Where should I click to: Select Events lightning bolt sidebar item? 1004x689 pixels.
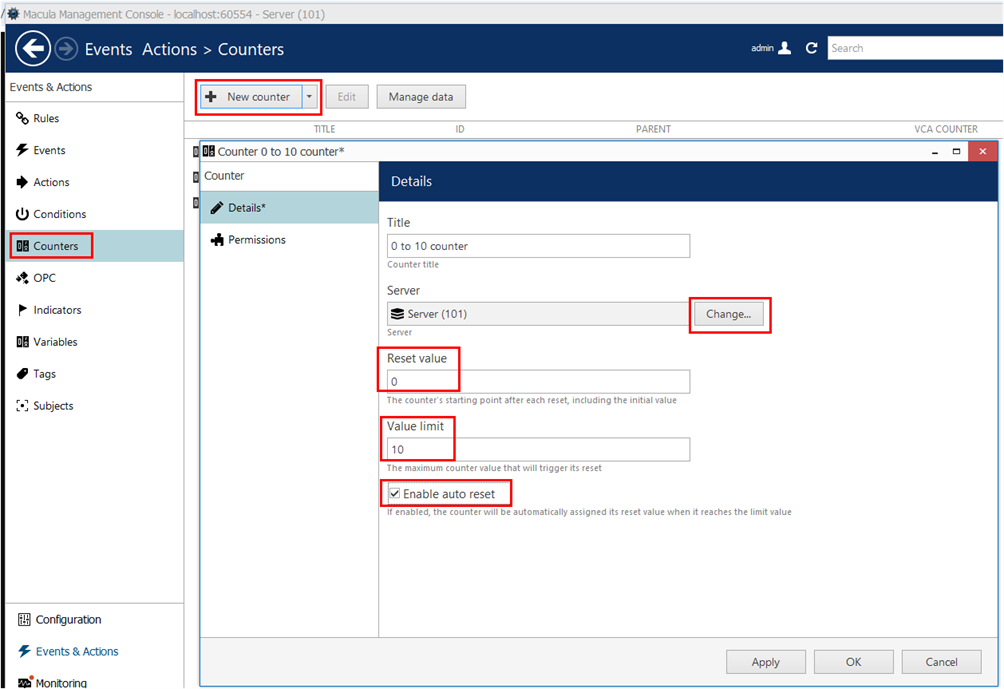(48, 150)
